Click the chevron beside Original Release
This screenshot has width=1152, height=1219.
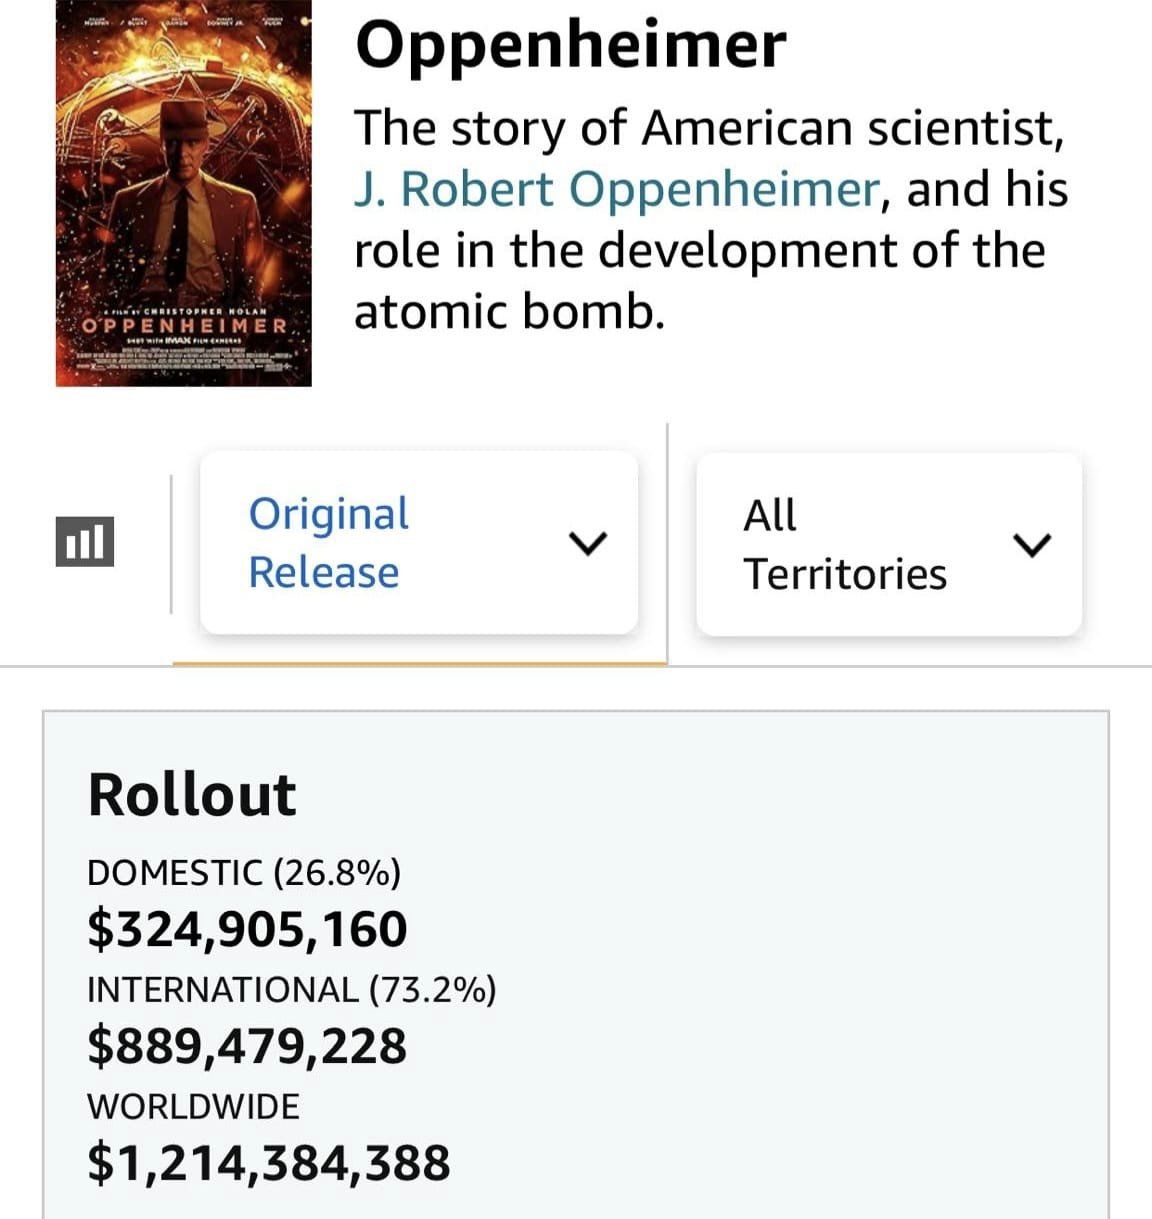[x=587, y=543]
